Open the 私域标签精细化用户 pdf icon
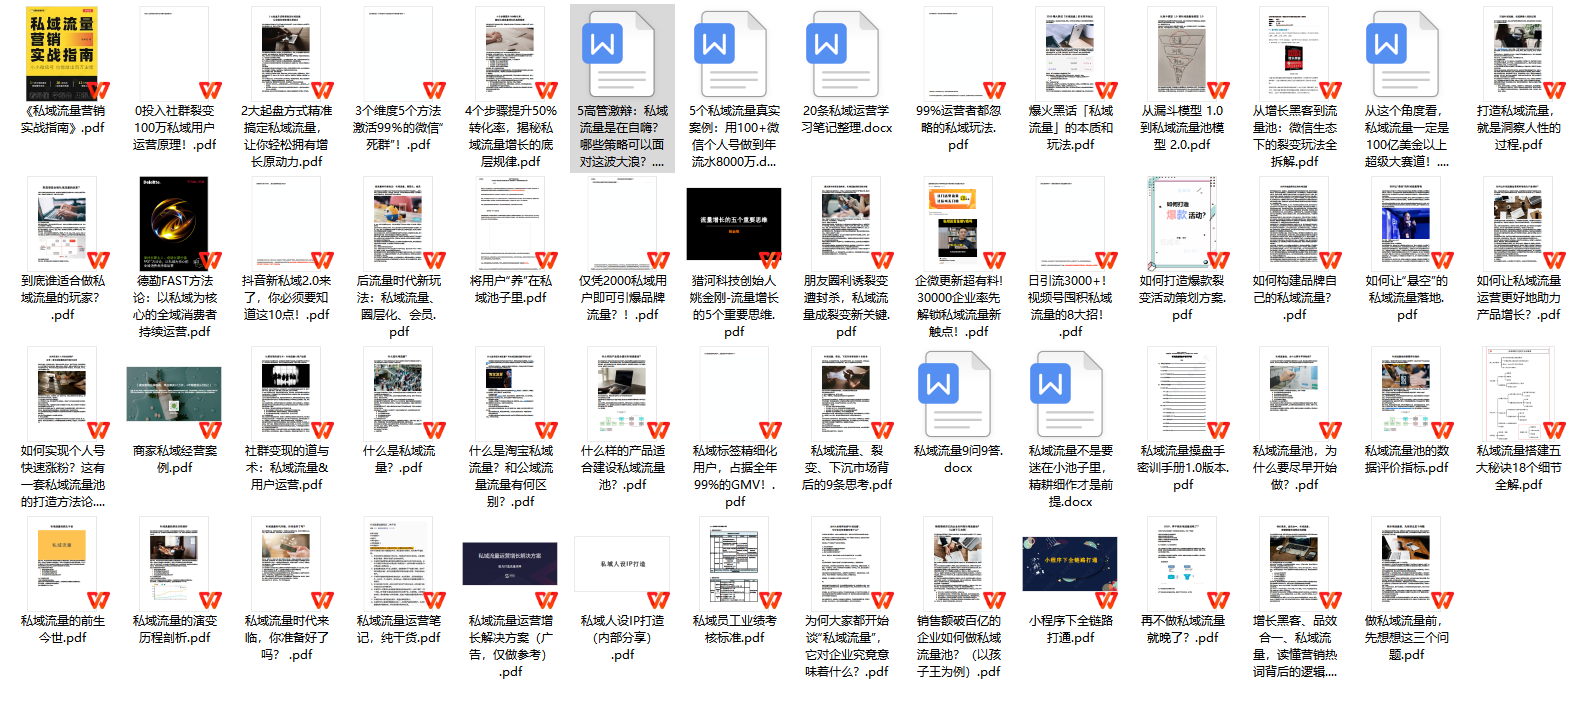1578x712 pixels. [734, 392]
